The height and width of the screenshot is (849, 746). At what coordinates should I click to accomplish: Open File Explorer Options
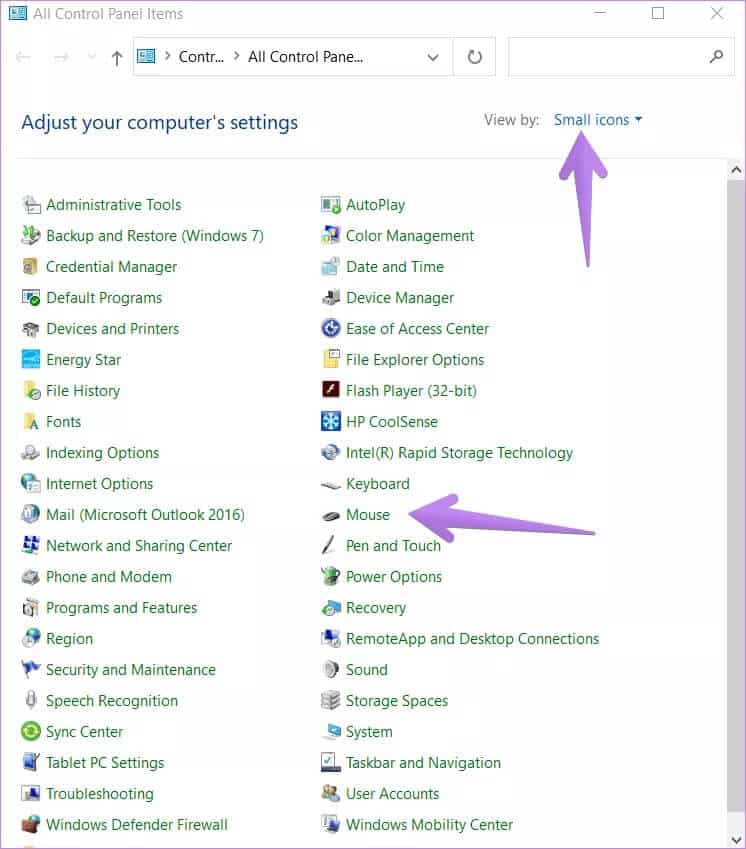click(x=415, y=360)
